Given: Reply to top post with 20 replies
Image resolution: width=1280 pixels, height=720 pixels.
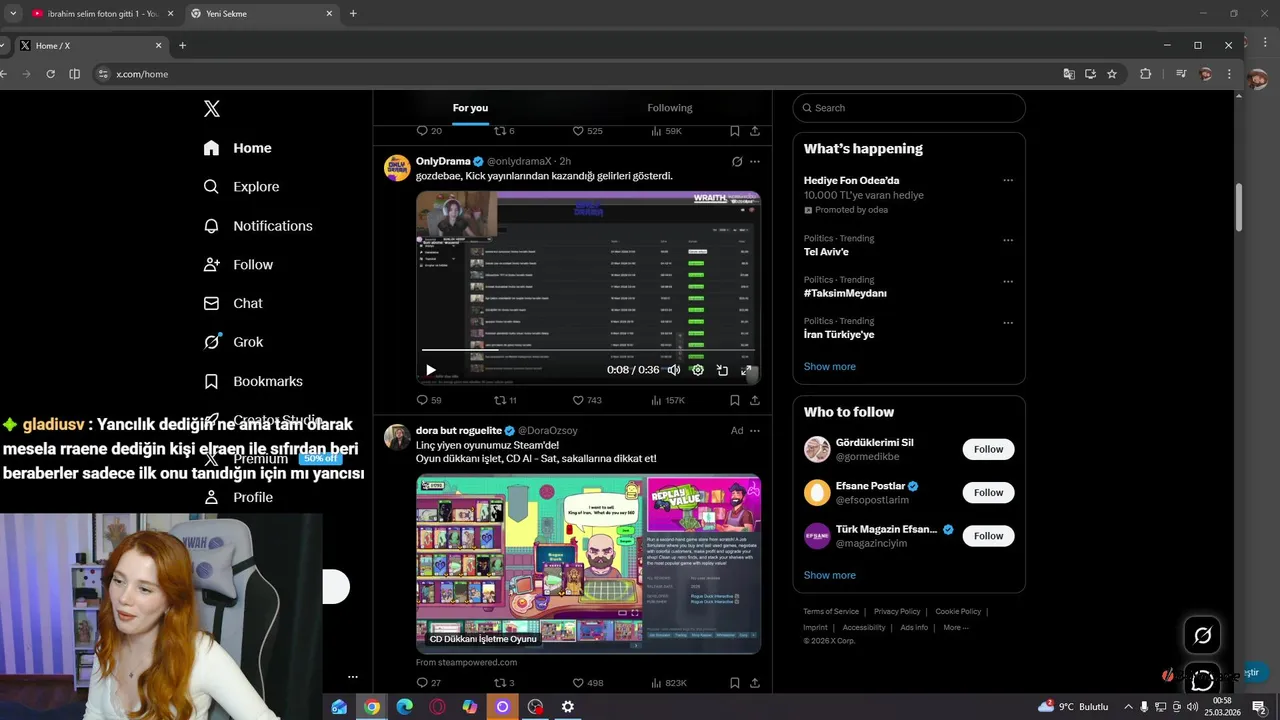Looking at the screenshot, I should [429, 131].
